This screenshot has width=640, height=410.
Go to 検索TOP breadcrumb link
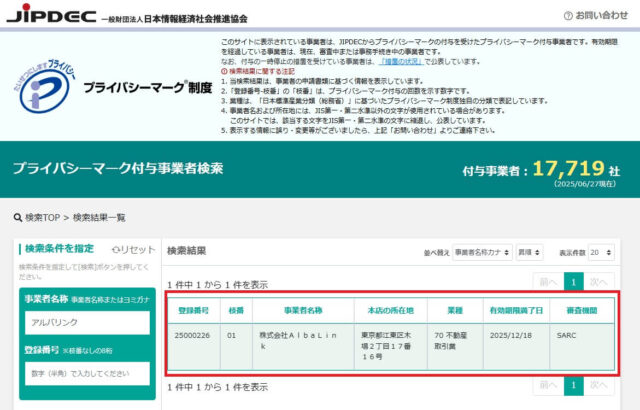[42, 217]
